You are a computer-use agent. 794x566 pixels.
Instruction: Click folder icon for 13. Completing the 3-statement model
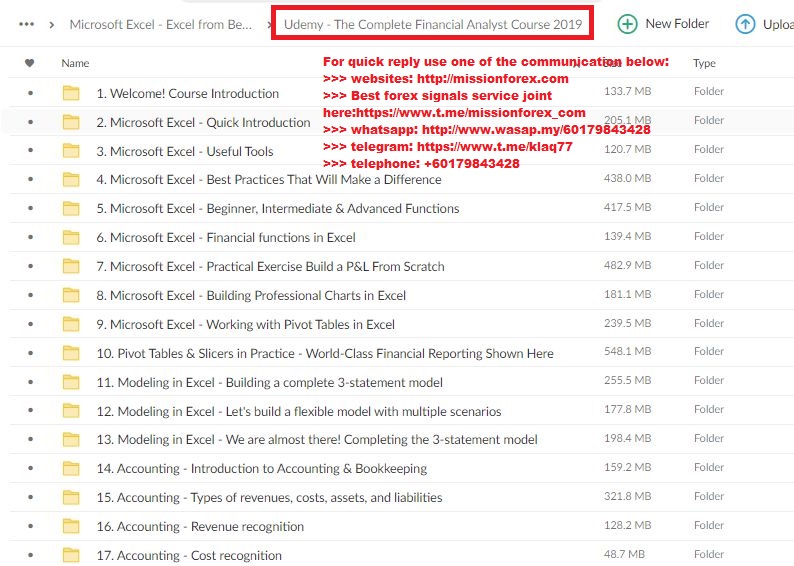point(71,440)
